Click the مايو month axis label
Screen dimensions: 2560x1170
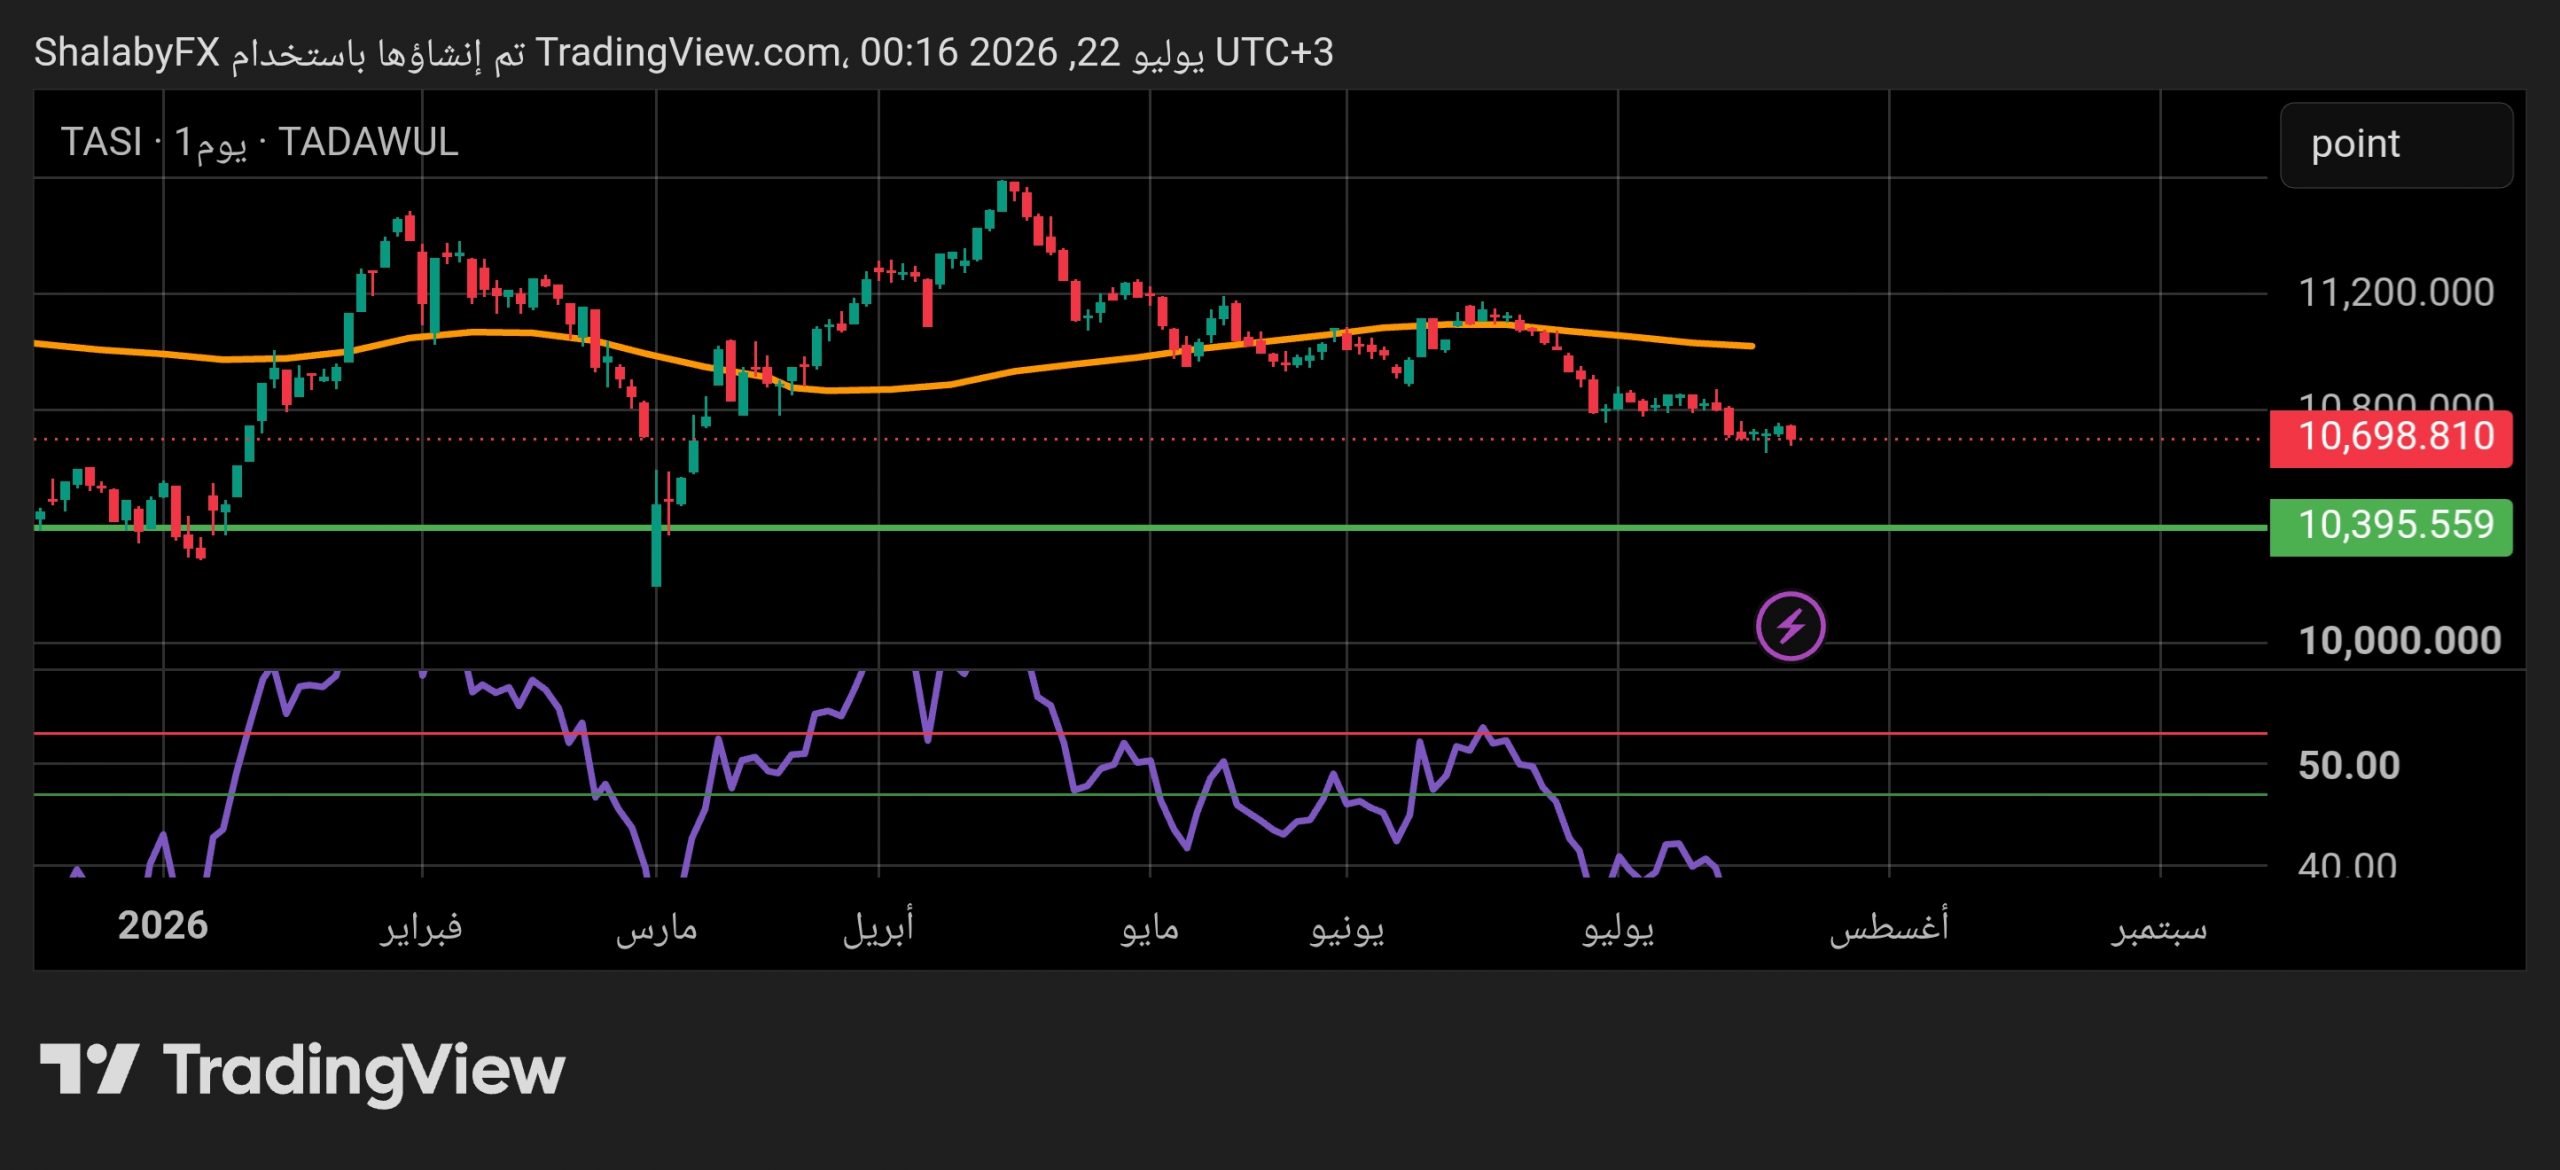pos(1150,929)
